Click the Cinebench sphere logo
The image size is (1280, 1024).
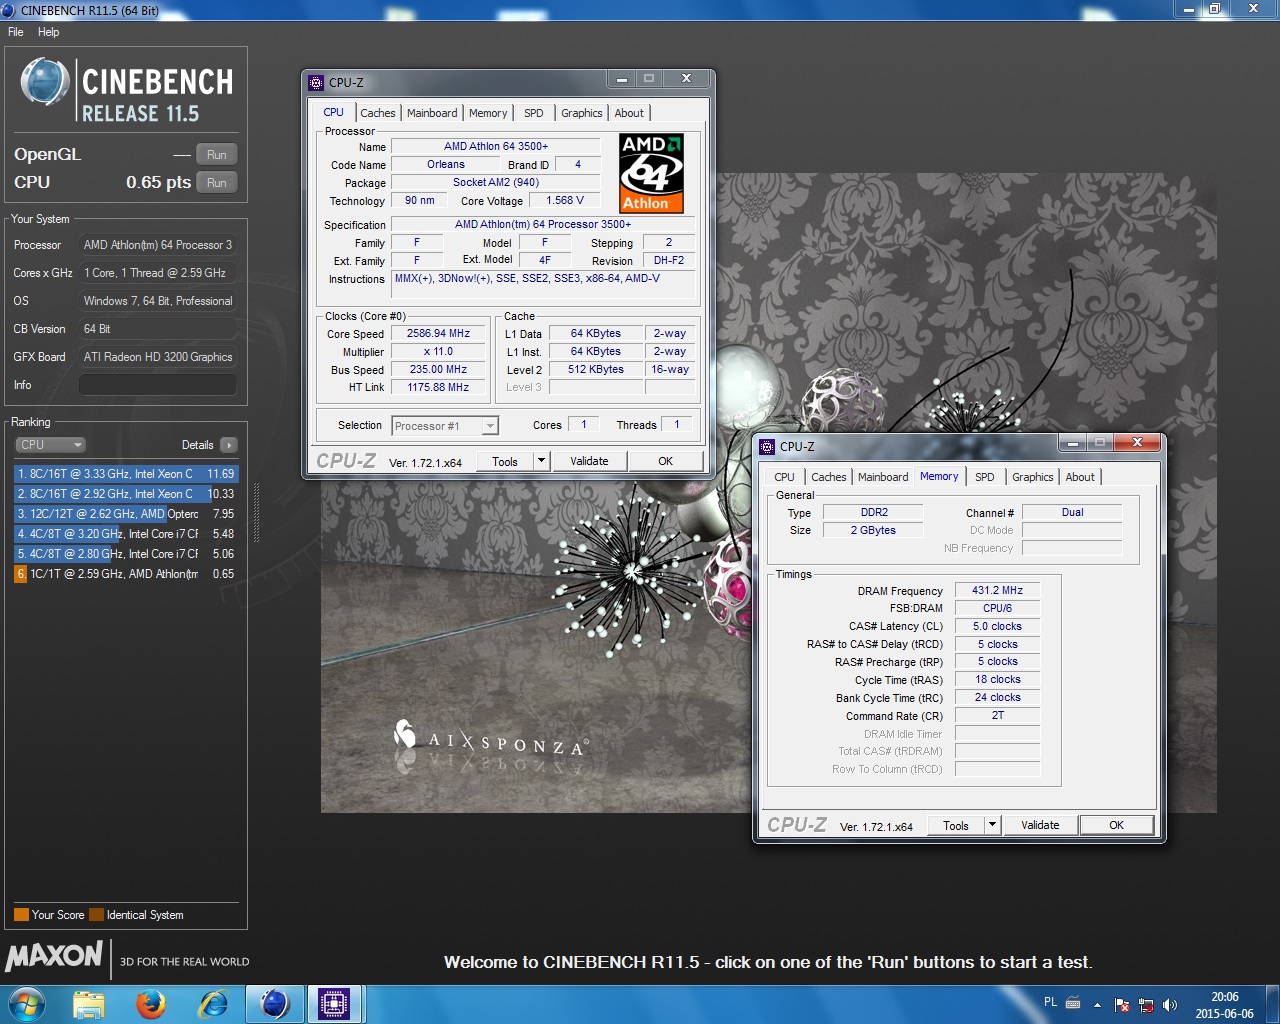(x=45, y=82)
